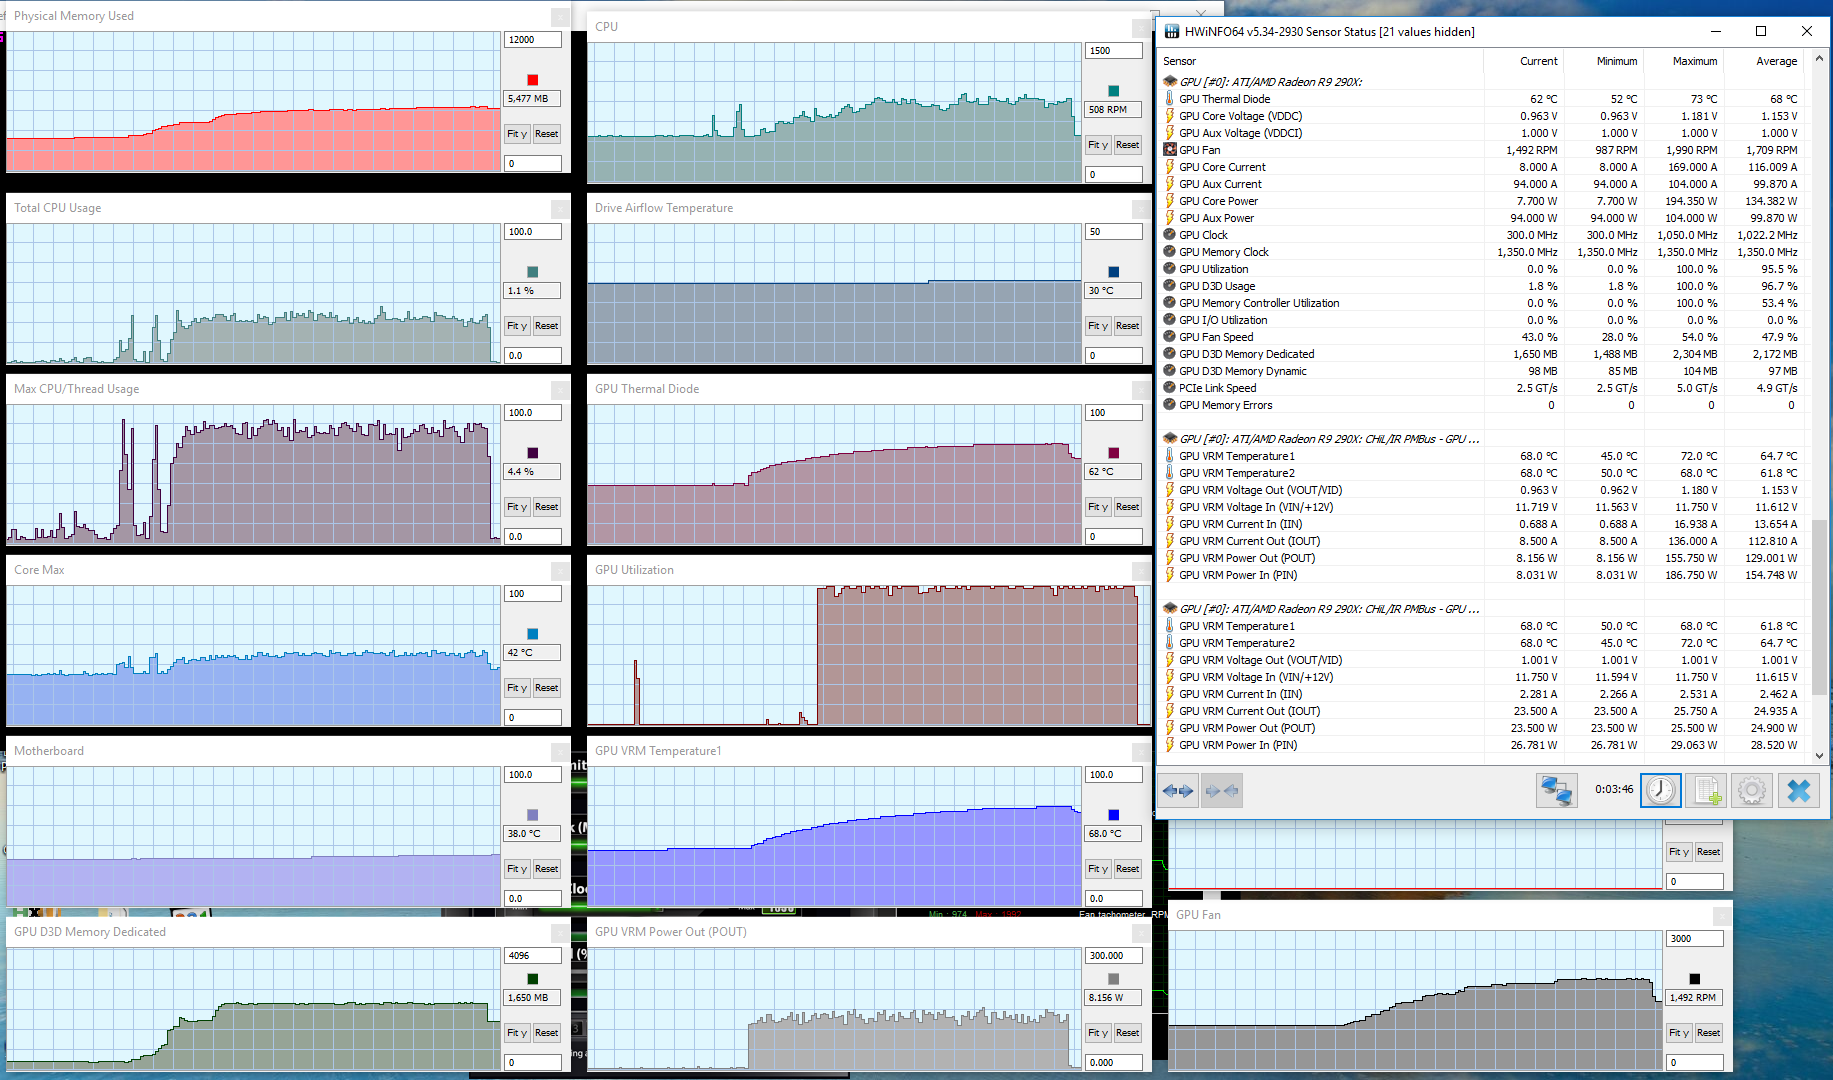Click Reset in GPU Fan graph
The width and height of the screenshot is (1833, 1080).
pos(1709,1033)
